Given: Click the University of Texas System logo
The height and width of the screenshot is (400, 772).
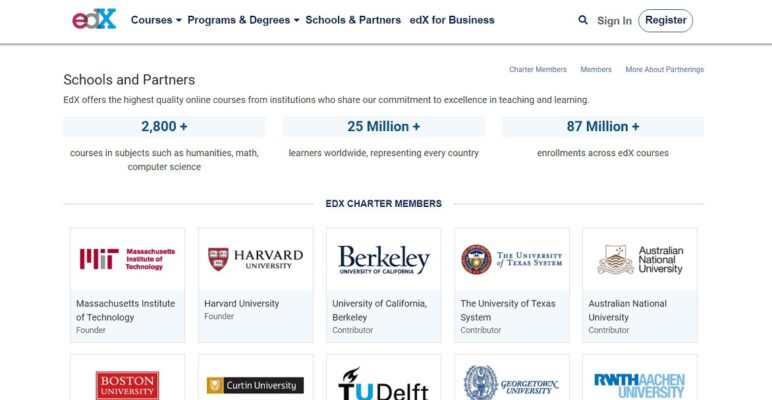Looking at the screenshot, I should pyautogui.click(x=511, y=260).
